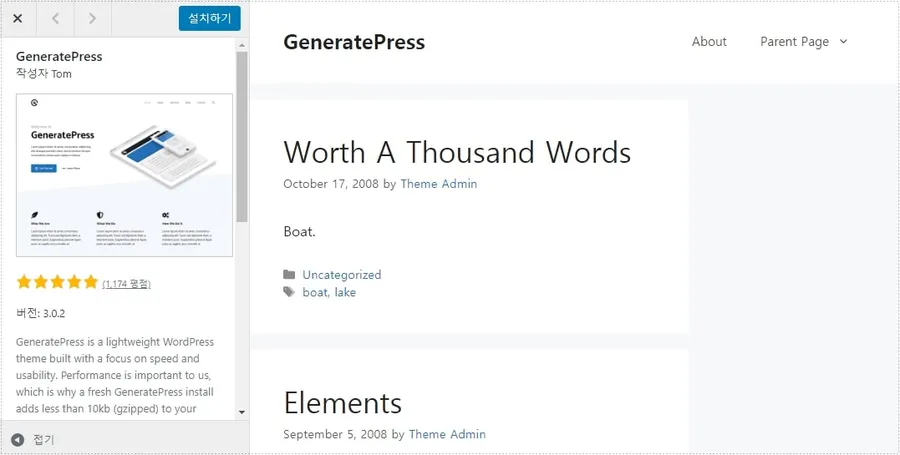Click the 설치하기 install button
This screenshot has width=900, height=455.
coord(210,18)
